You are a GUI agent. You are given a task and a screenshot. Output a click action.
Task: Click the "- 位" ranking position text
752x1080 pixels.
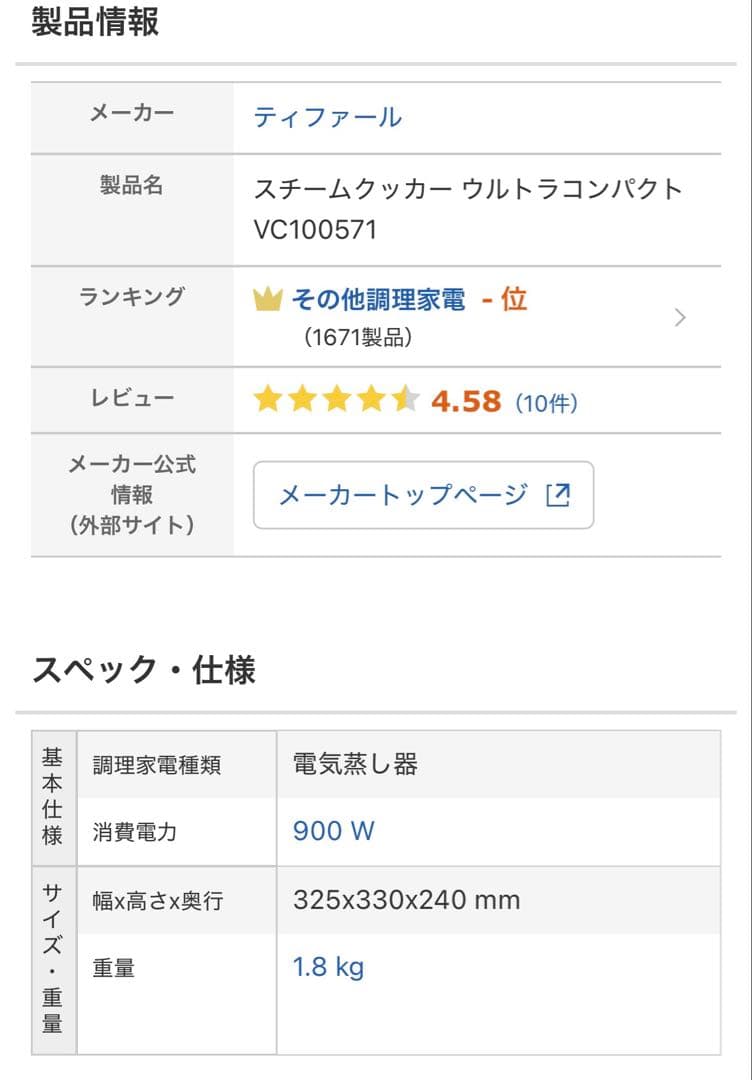tap(504, 299)
